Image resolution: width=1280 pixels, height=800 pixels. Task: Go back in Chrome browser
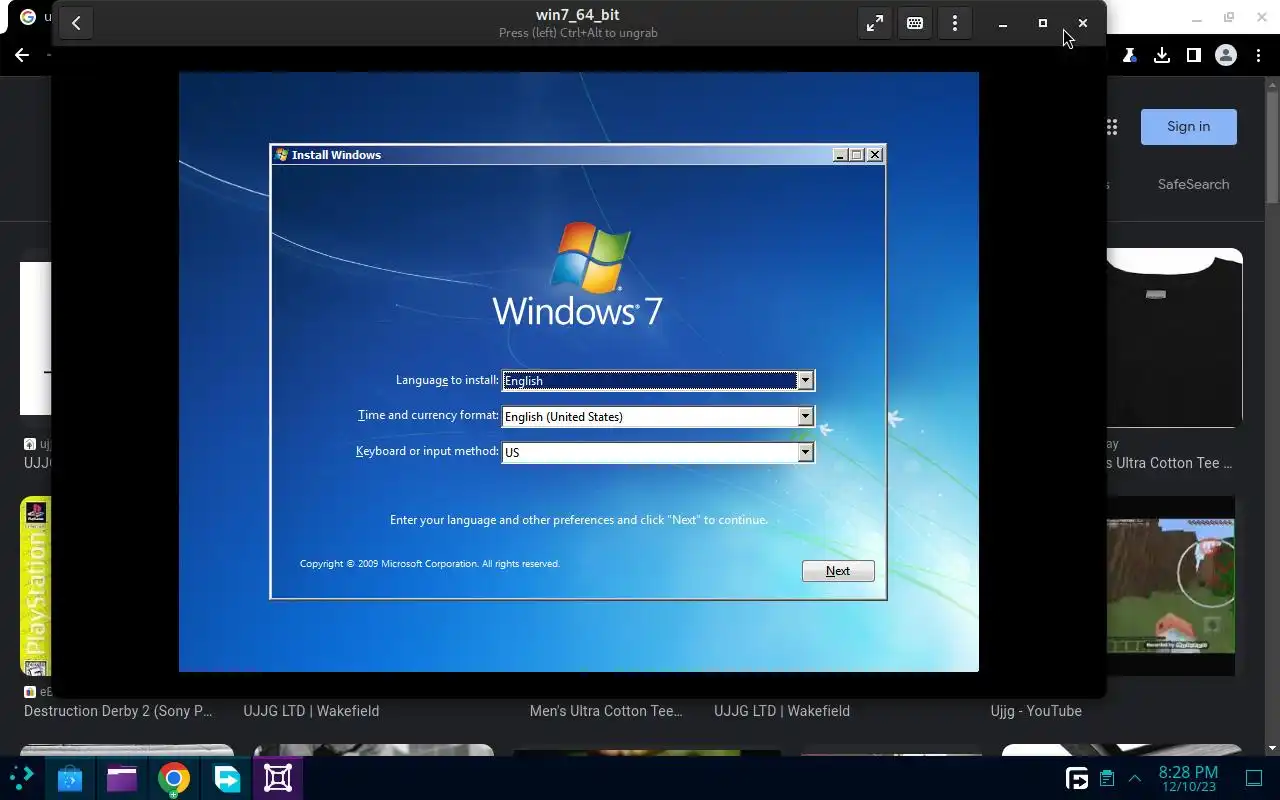pos(22,56)
